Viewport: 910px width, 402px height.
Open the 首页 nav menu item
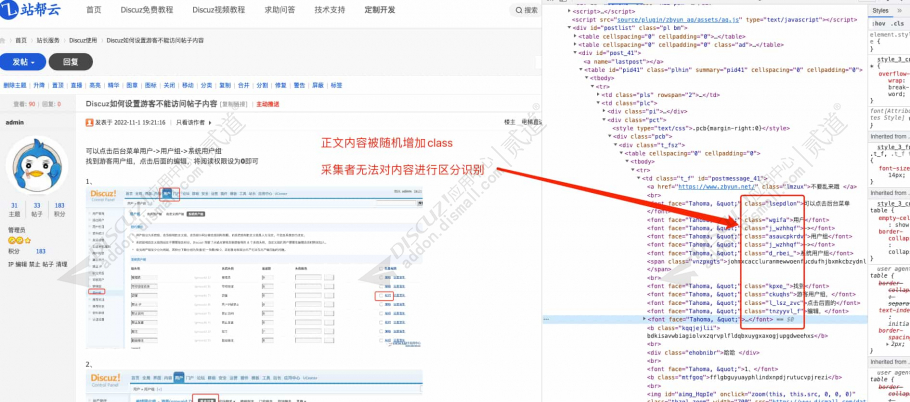click(93, 10)
